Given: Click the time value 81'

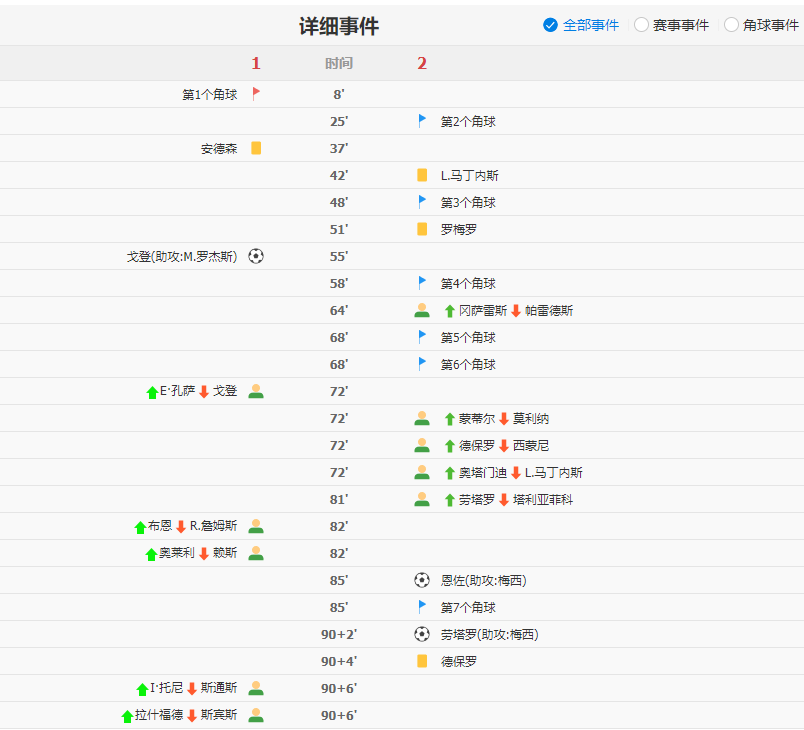Looking at the screenshot, I should tap(338, 500).
